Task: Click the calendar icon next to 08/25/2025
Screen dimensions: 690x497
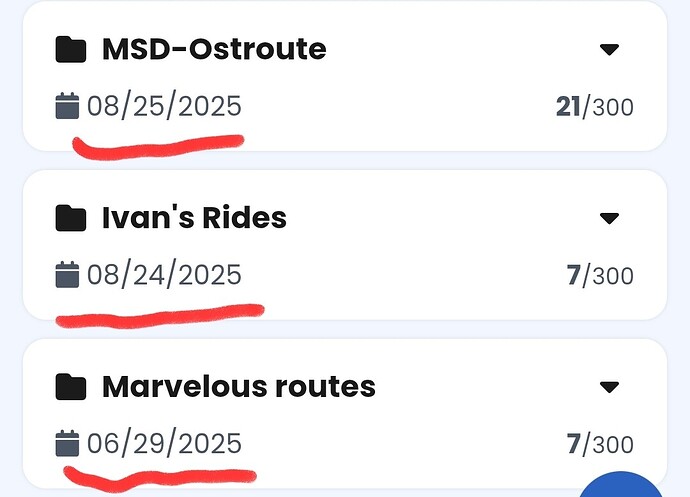Action: tap(67, 105)
